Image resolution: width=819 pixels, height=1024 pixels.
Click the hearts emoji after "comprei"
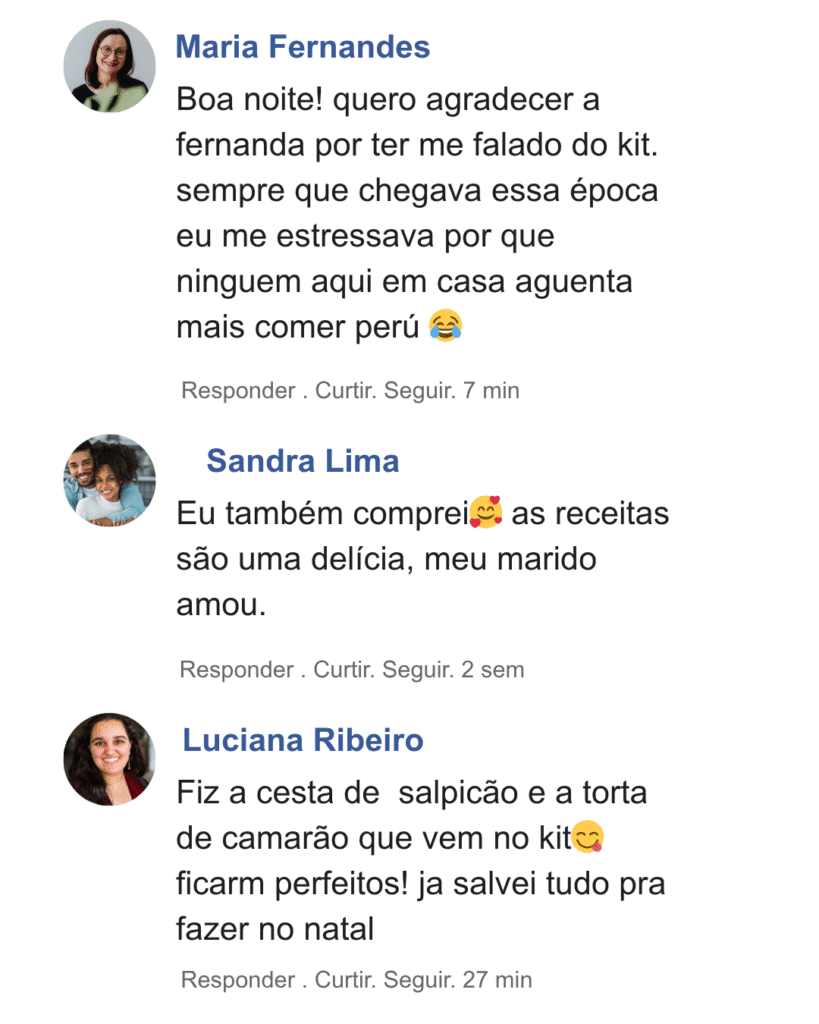point(486,514)
